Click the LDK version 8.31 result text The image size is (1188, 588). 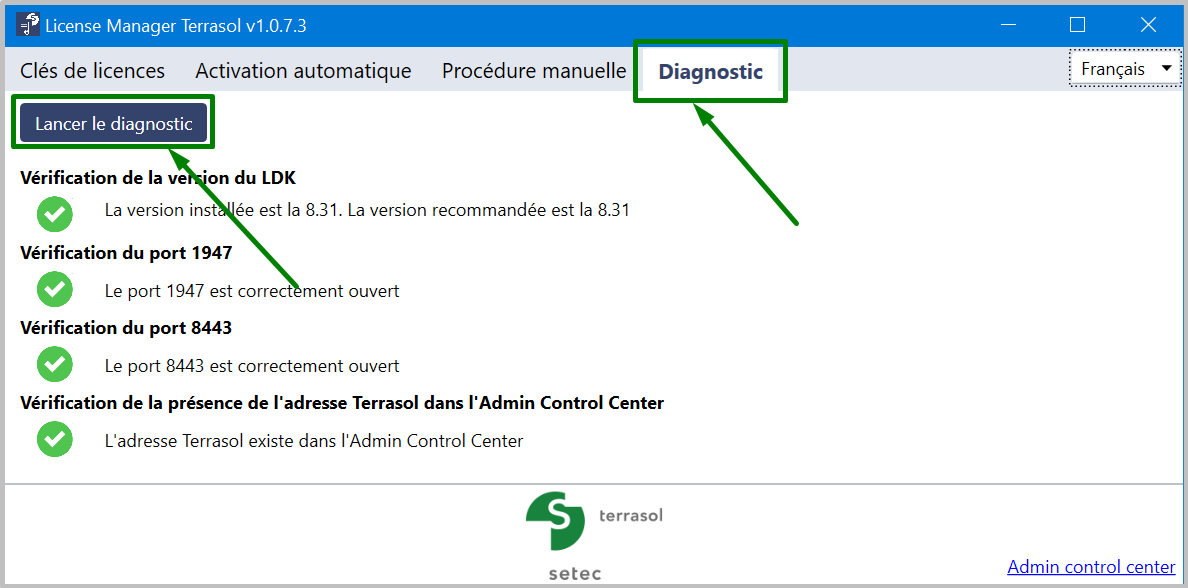pyautogui.click(x=367, y=210)
